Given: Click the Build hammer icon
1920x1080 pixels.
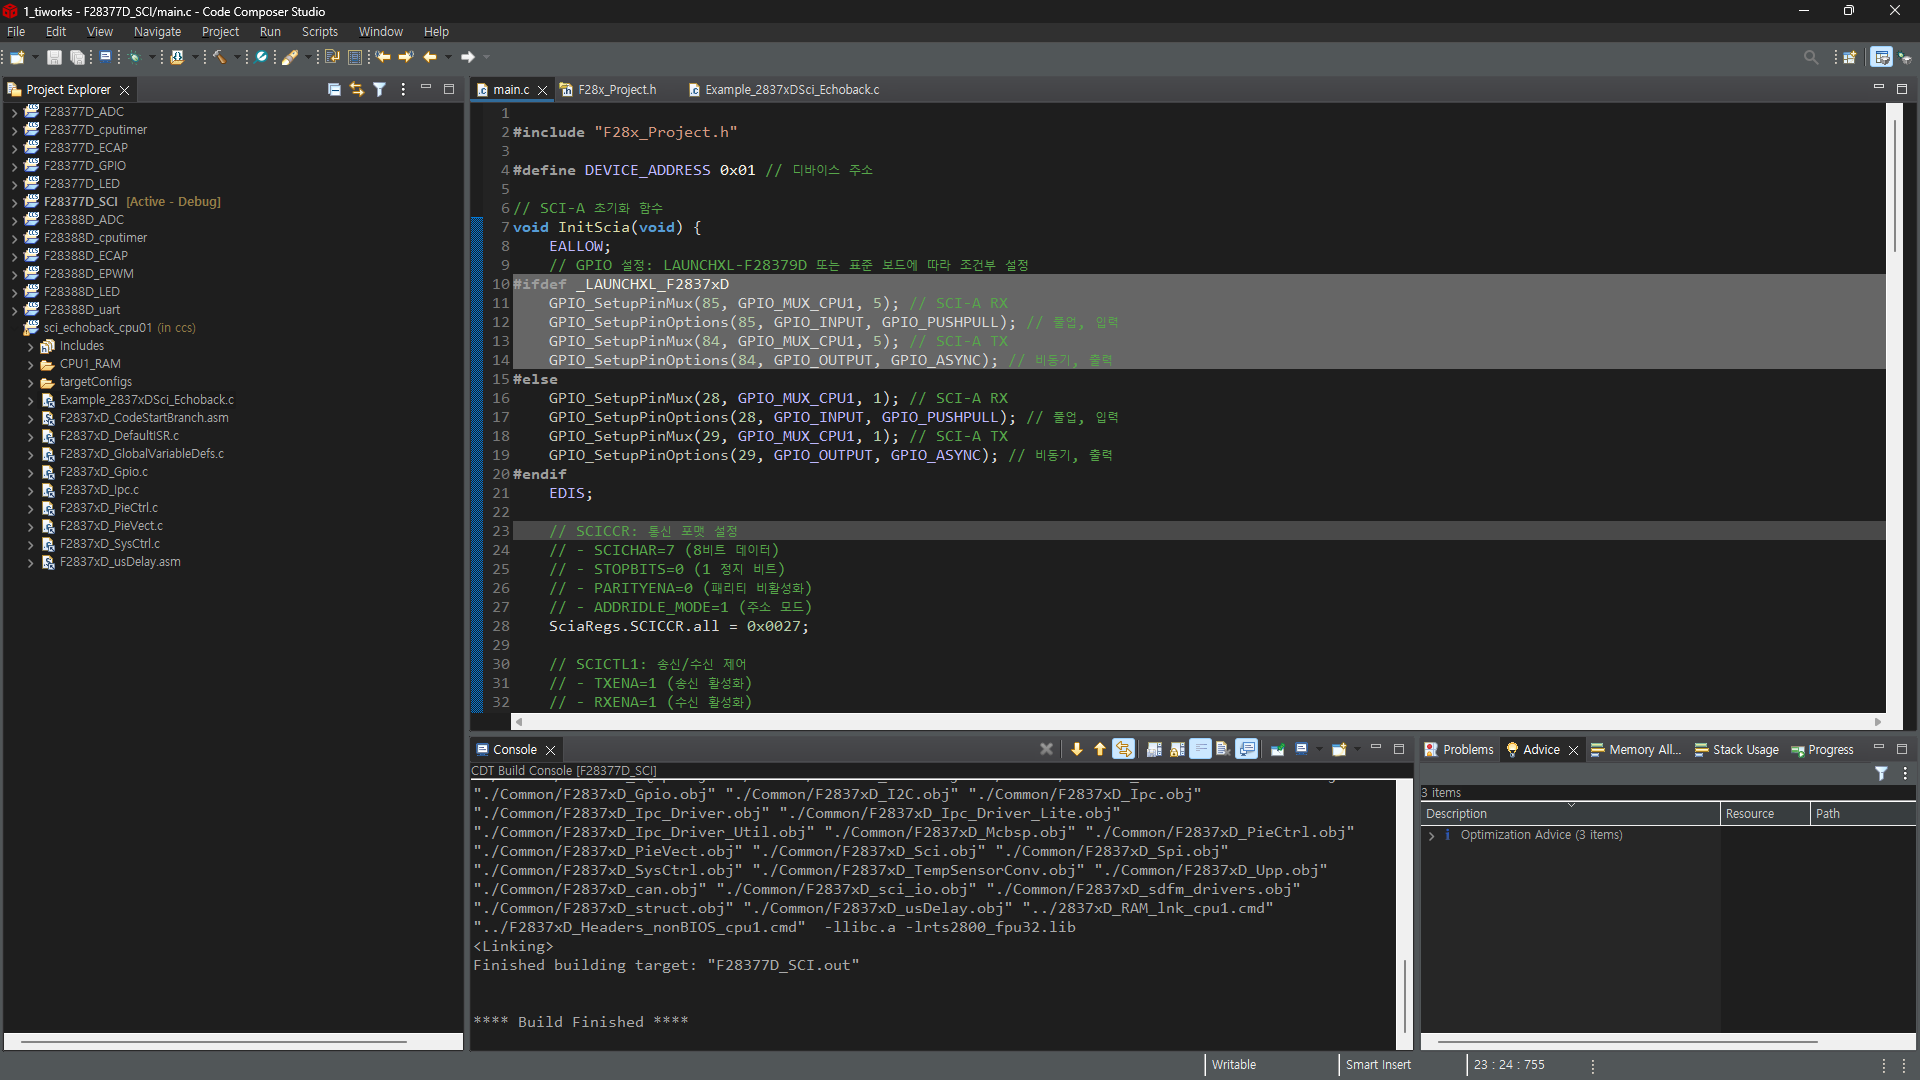Looking at the screenshot, I should click(x=219, y=57).
